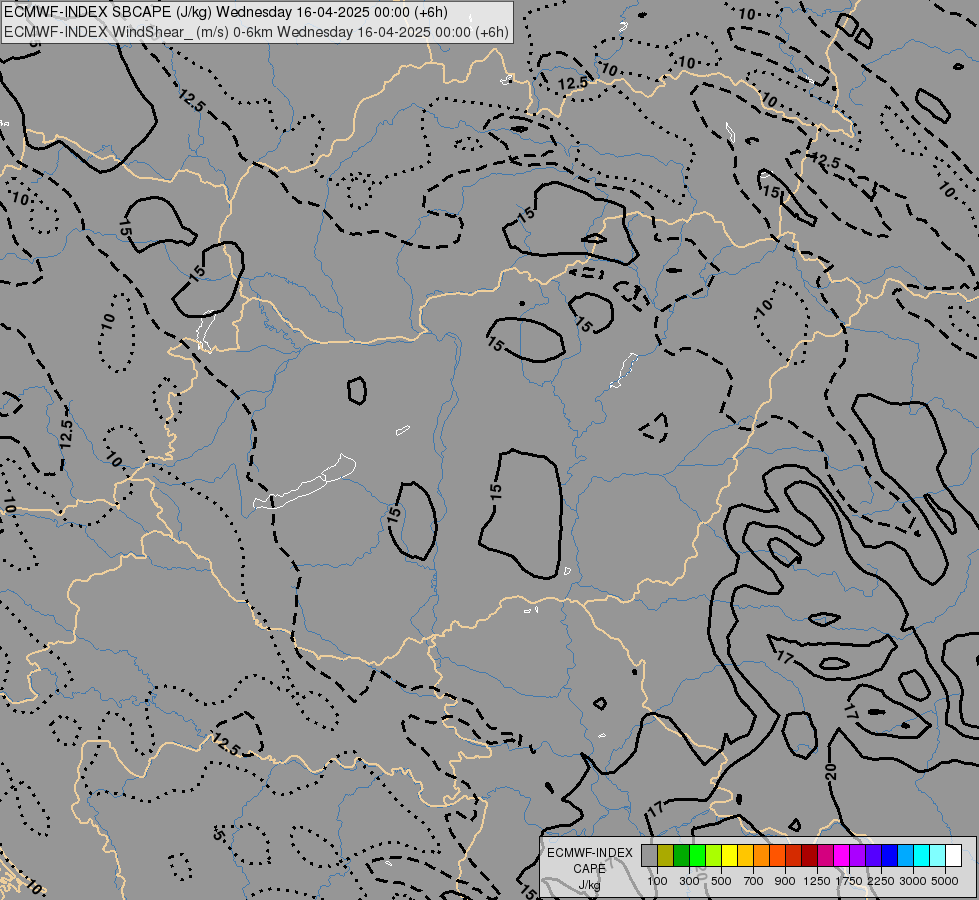Select the white swatch at legend end
Viewport: 979px width, 900px height.
[x=953, y=855]
